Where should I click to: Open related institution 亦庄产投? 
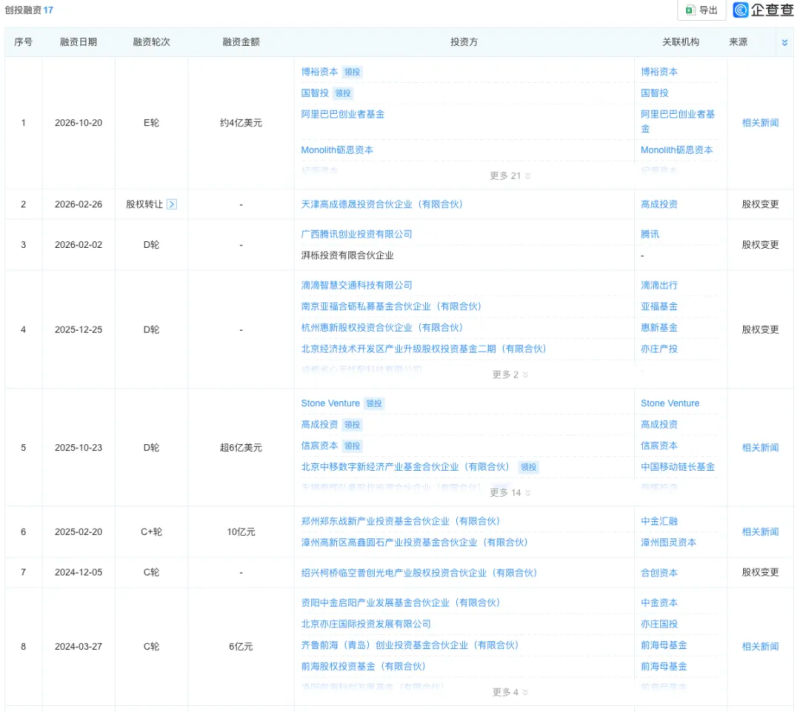pyautogui.click(x=659, y=349)
